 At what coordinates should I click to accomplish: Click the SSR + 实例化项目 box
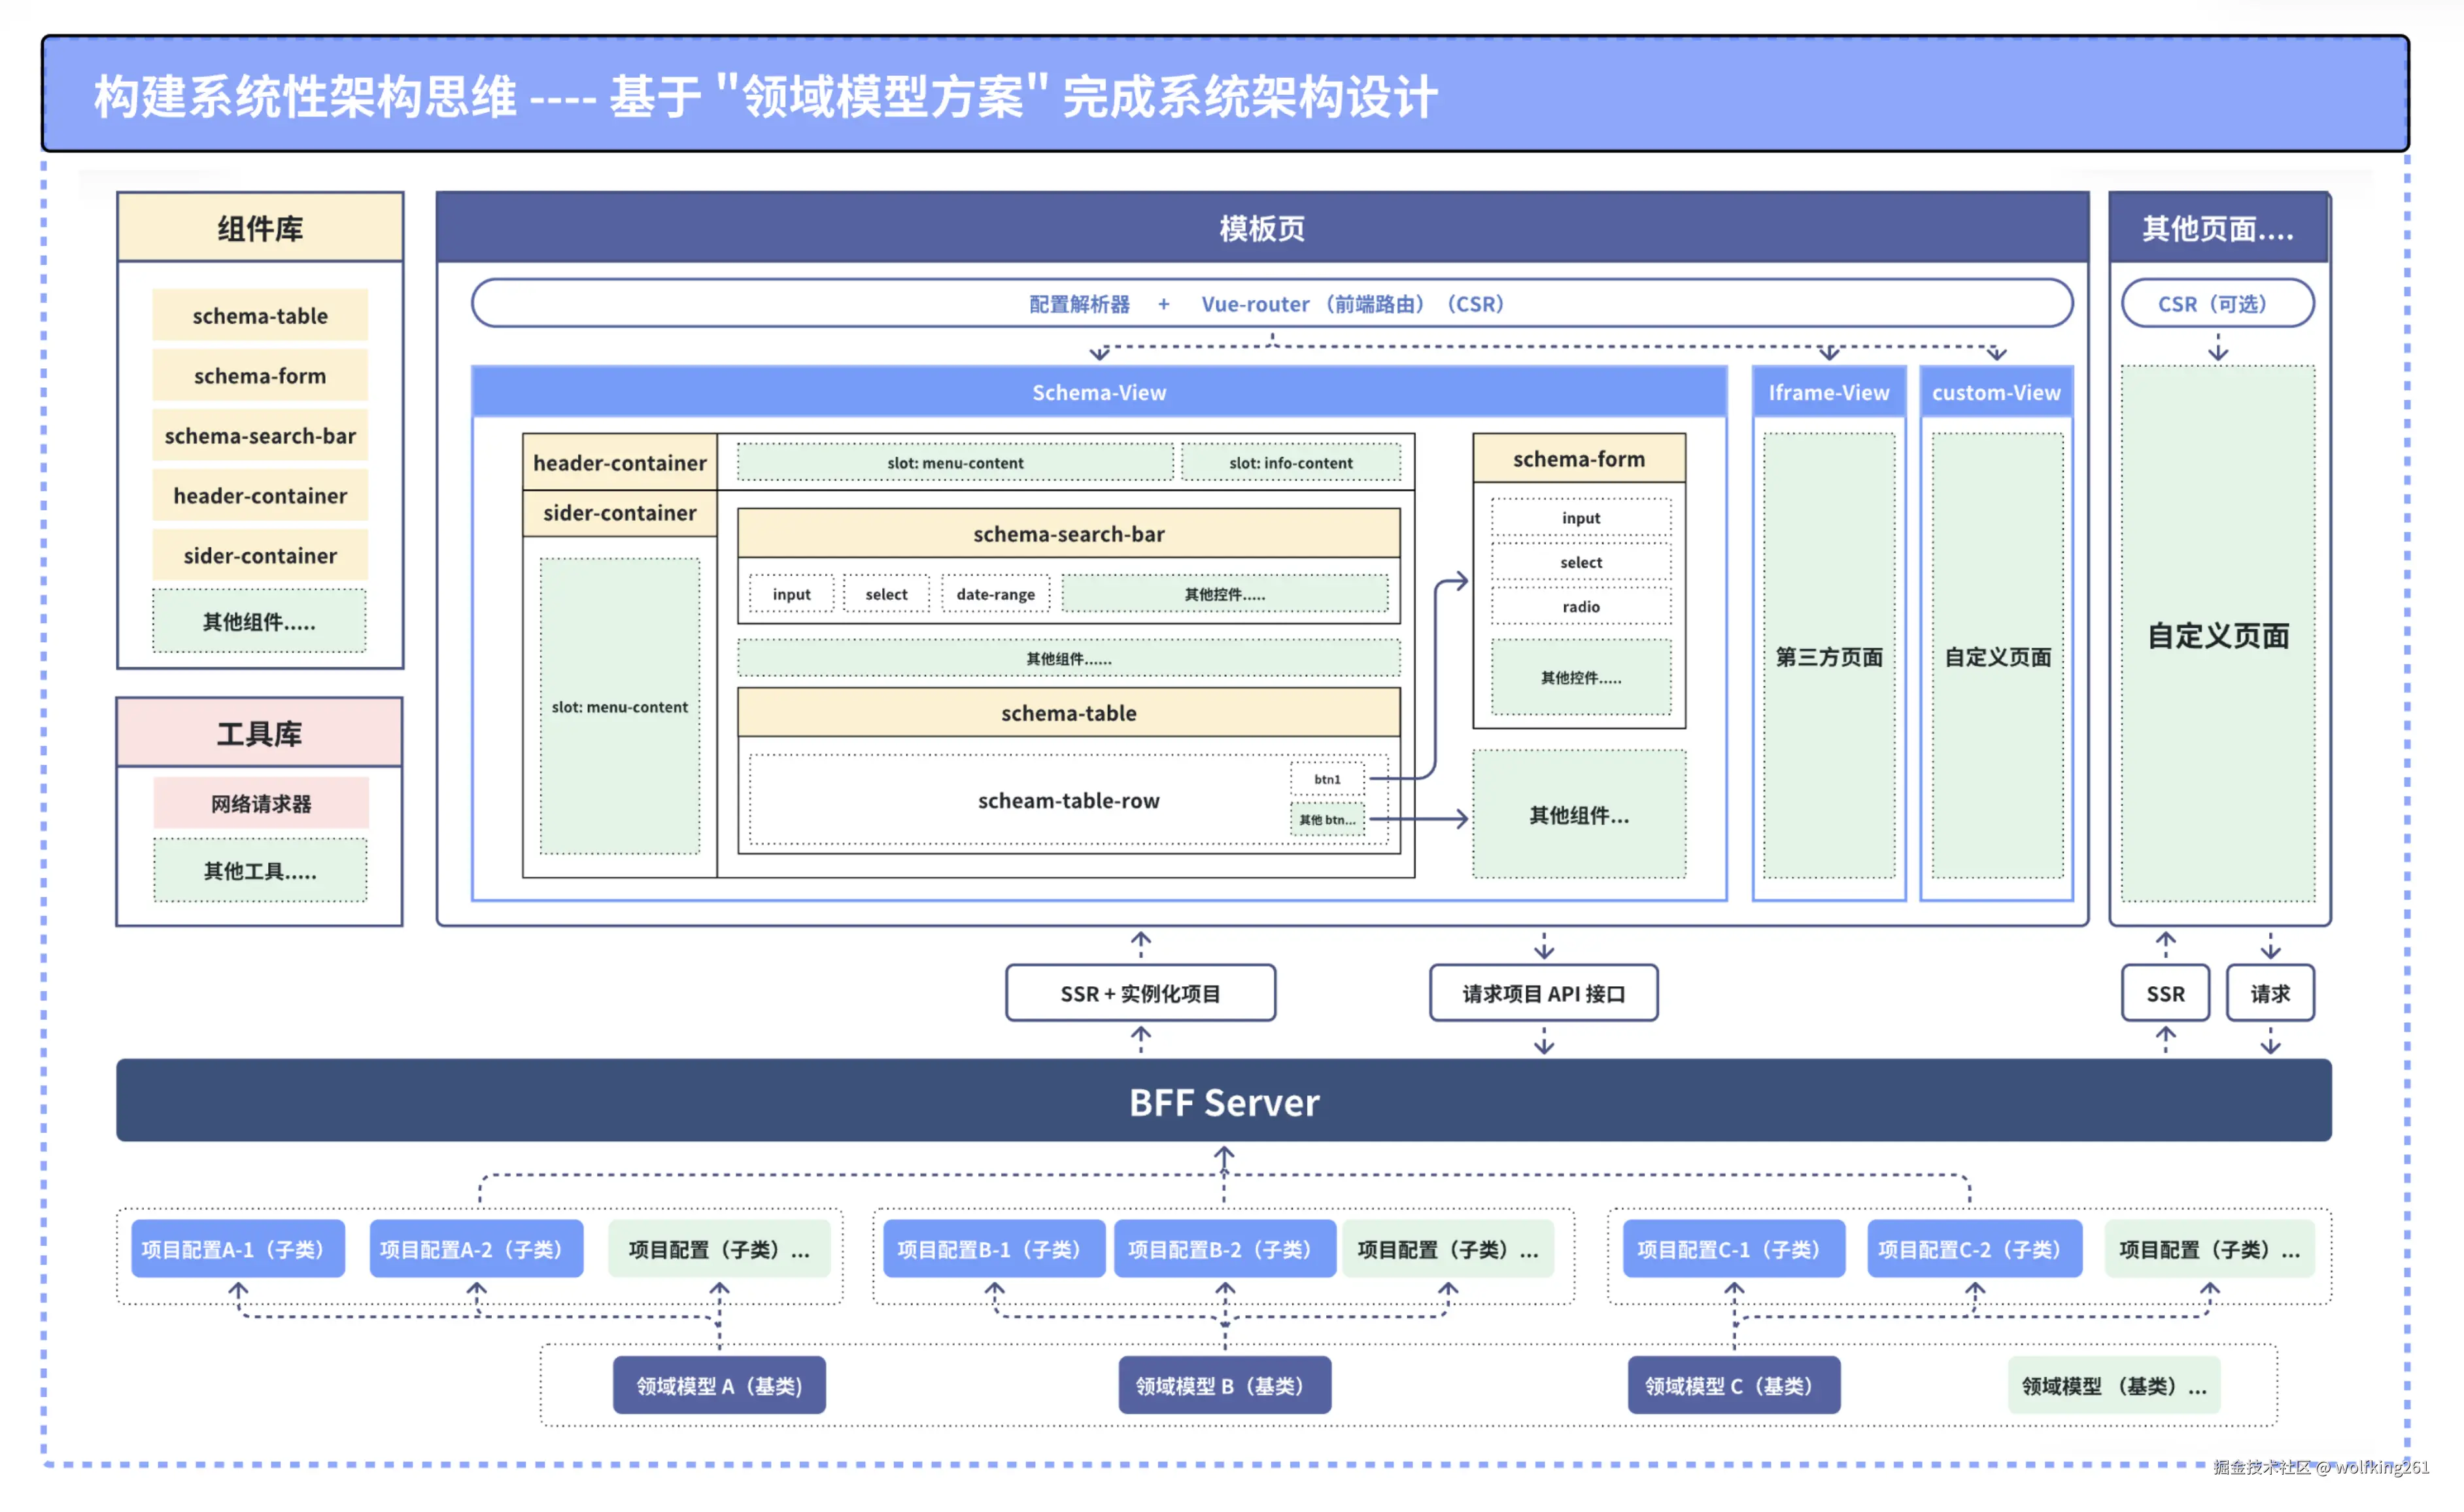tap(1140, 993)
